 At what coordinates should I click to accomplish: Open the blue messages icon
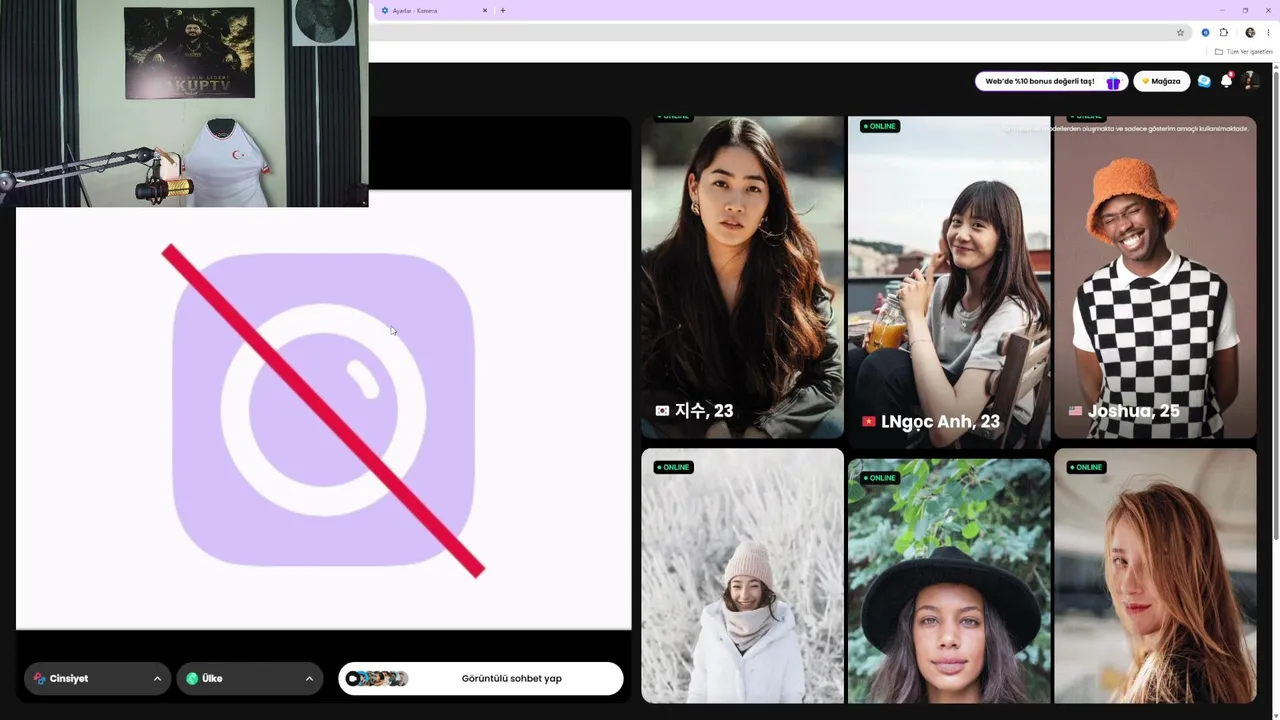(x=1204, y=81)
